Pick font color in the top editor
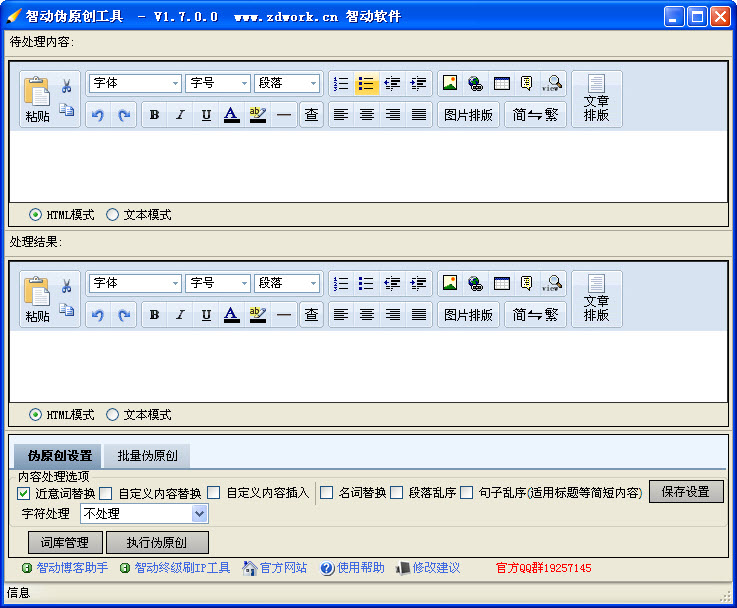Screen dimensions: 737x608 coord(231,115)
